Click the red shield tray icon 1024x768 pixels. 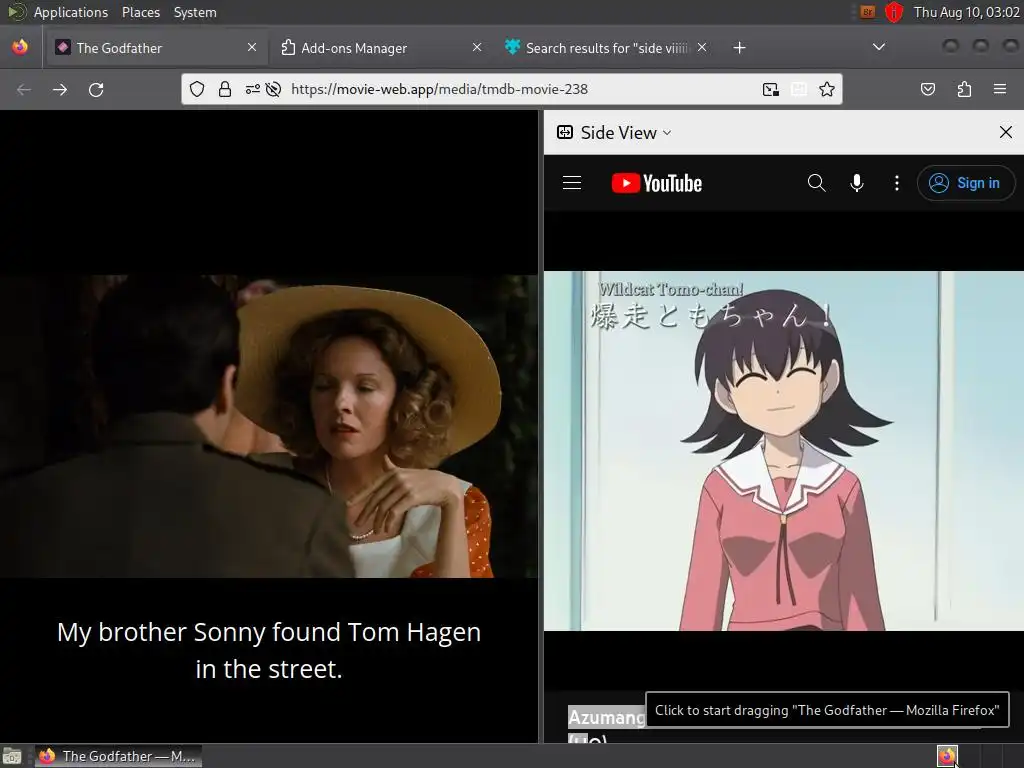[x=893, y=12]
